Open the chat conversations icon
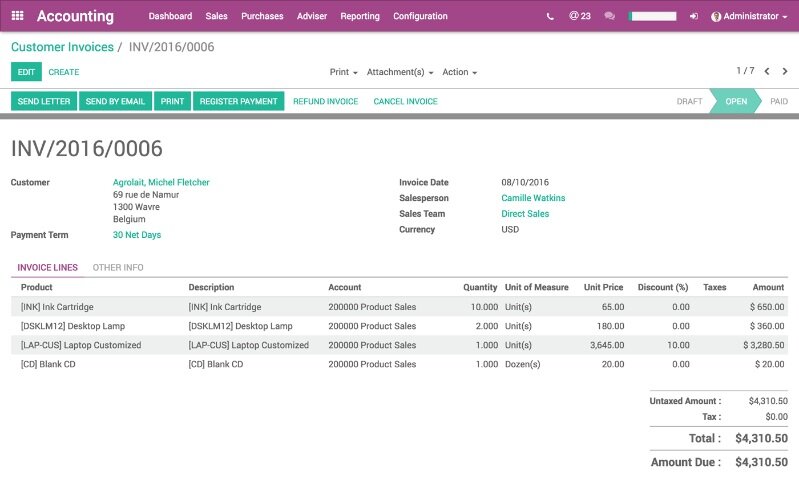 click(609, 17)
